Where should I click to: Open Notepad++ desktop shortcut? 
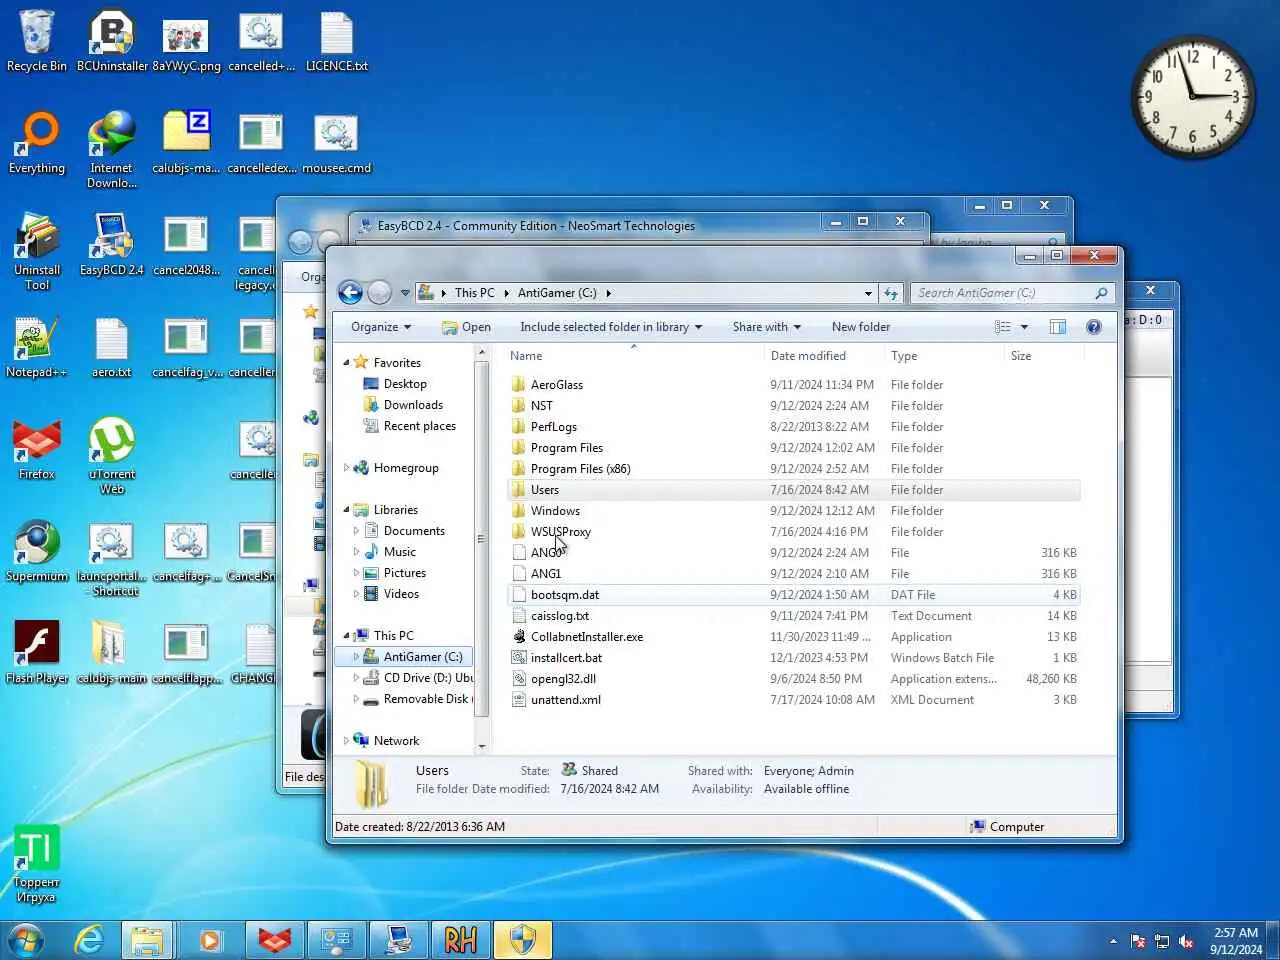click(x=37, y=347)
